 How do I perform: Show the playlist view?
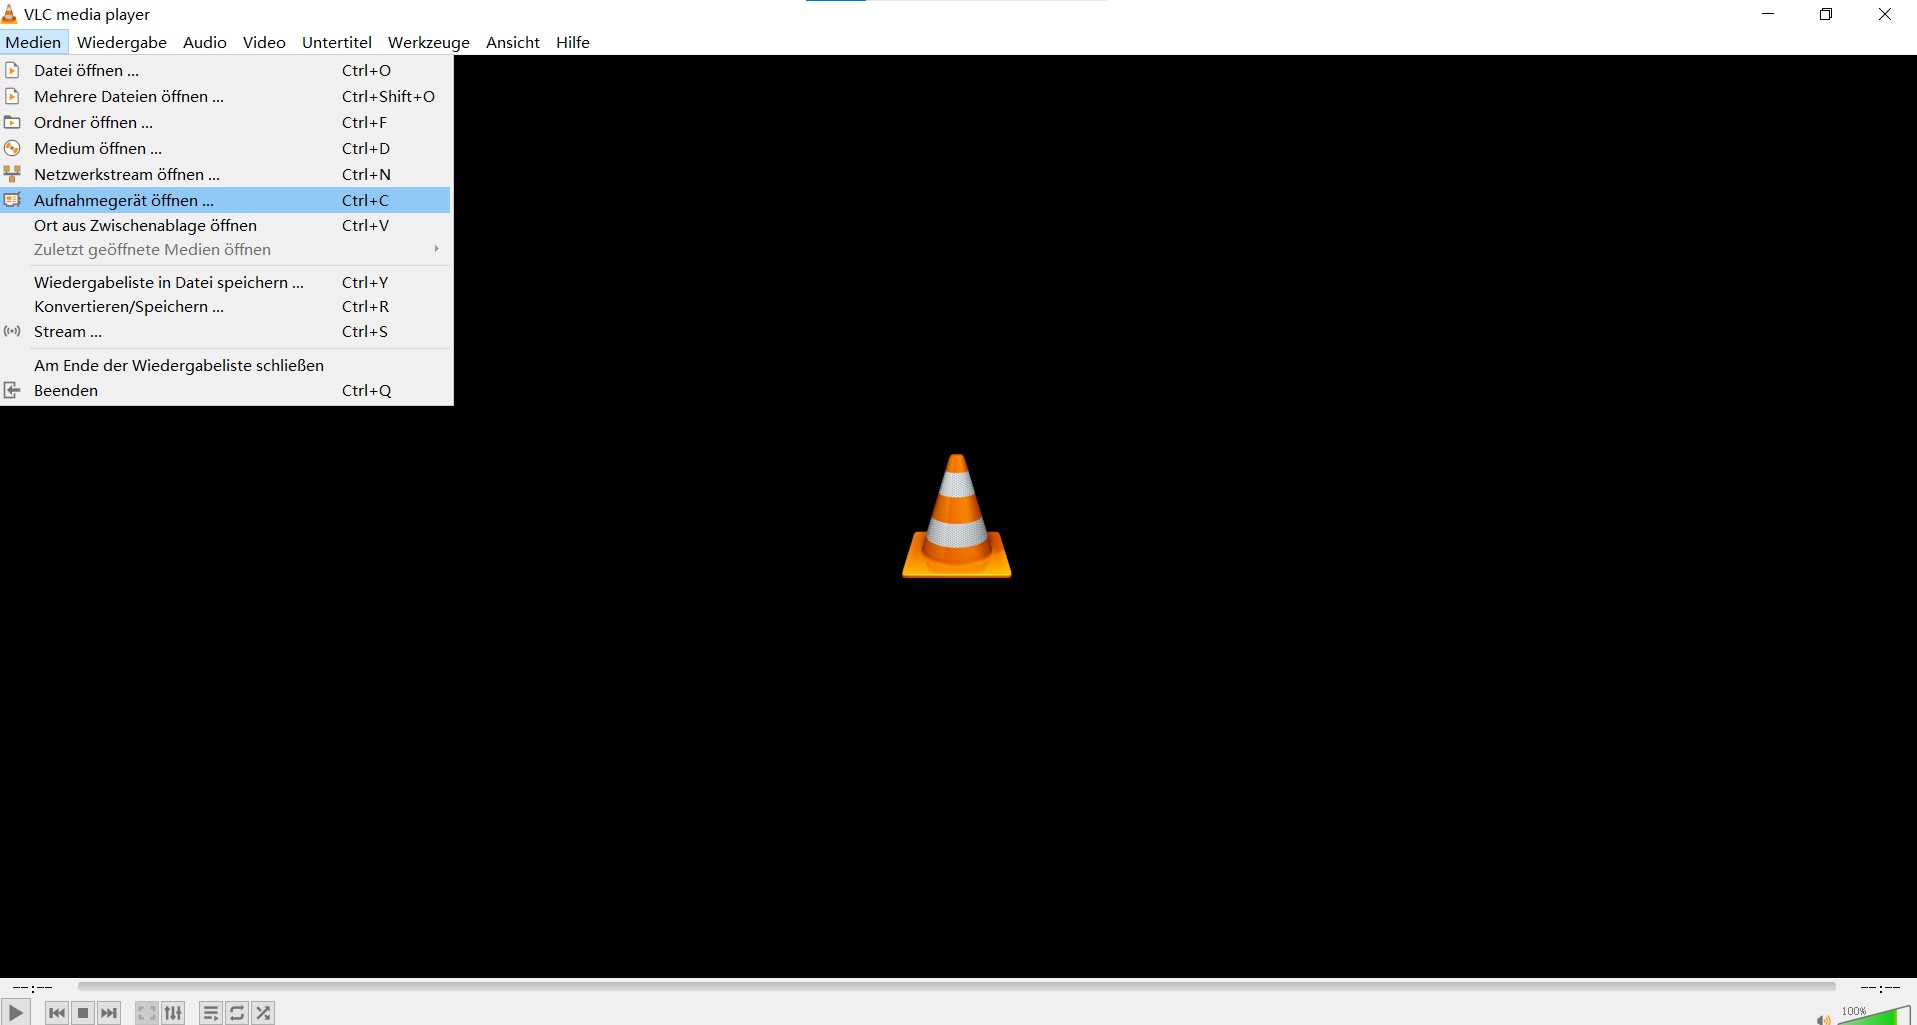pyautogui.click(x=211, y=1013)
